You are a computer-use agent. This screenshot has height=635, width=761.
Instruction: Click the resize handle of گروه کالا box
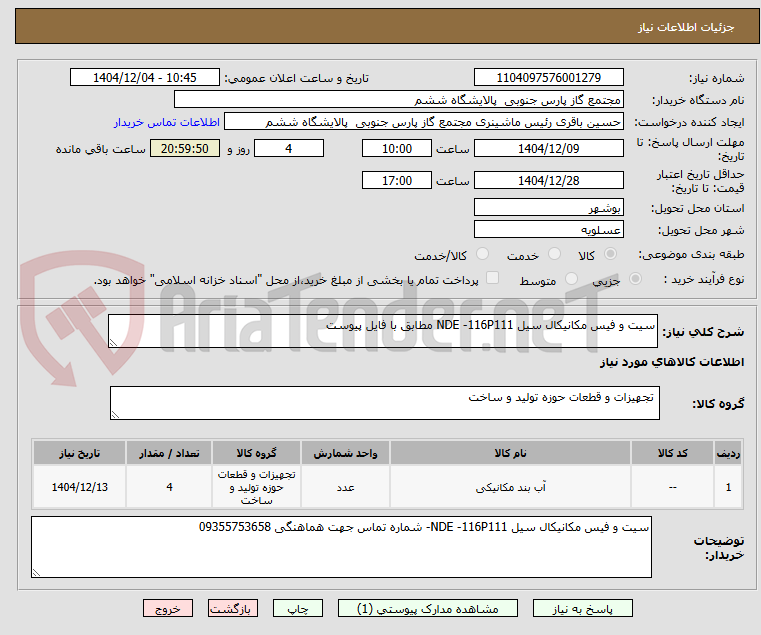[115, 415]
